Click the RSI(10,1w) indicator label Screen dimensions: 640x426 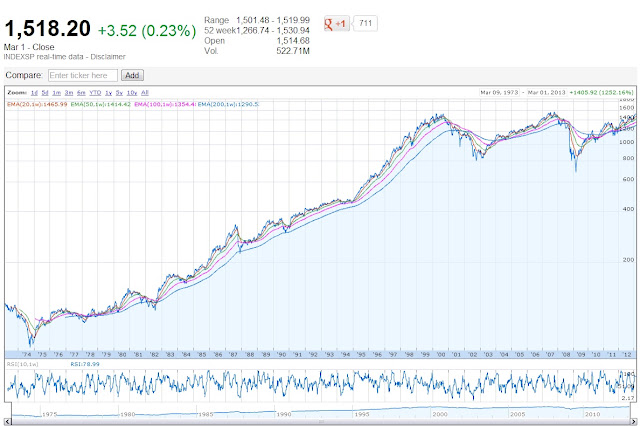[22, 364]
